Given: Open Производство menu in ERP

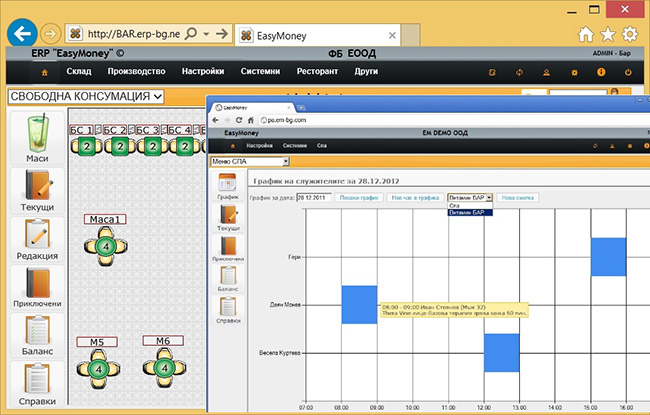Looking at the screenshot, I should click(136, 71).
